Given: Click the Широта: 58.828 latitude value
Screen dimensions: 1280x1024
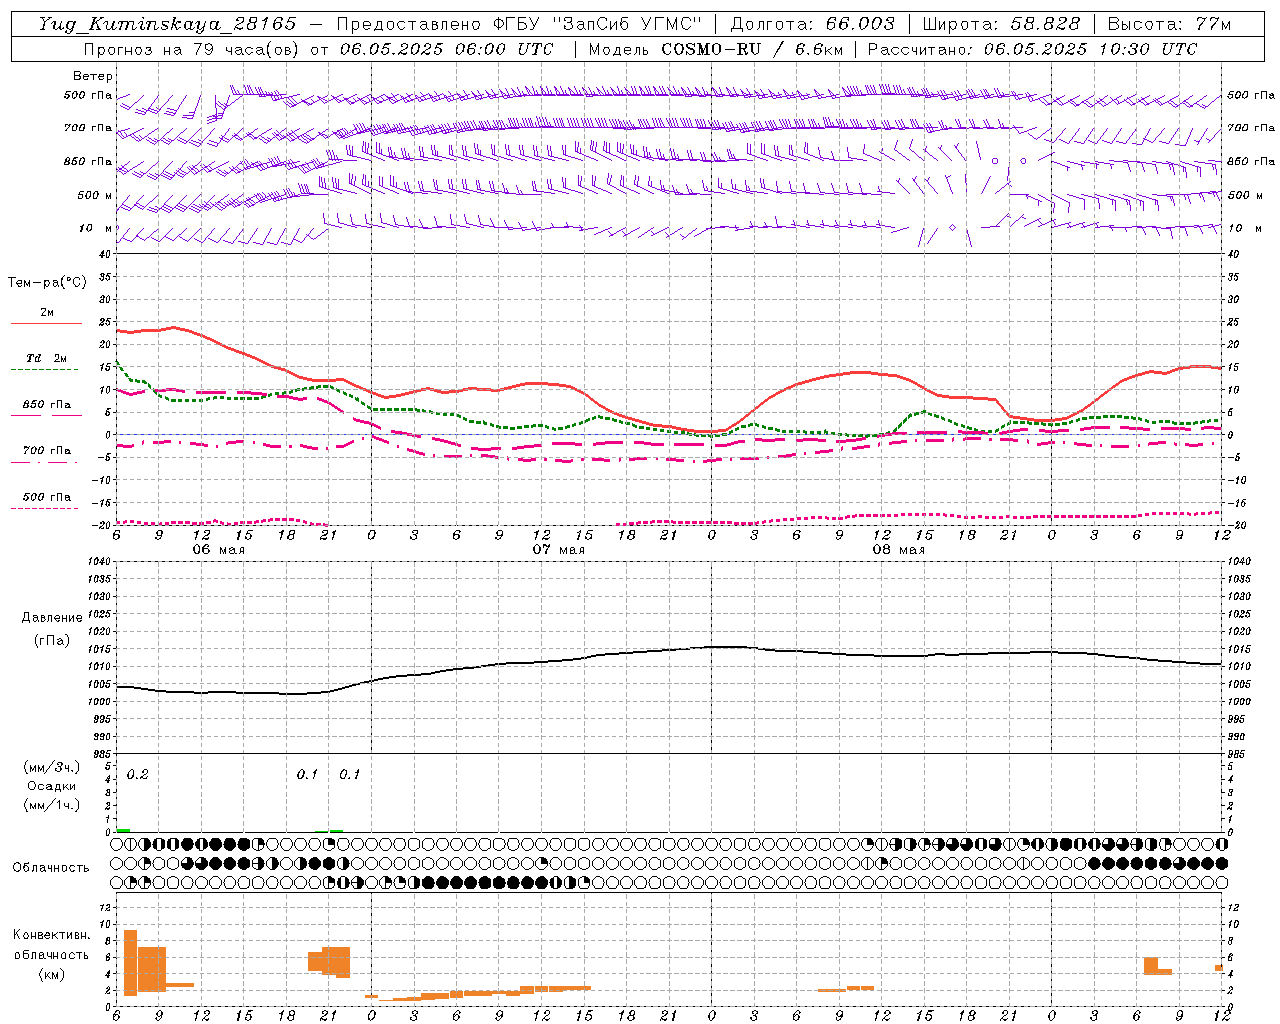Looking at the screenshot, I should 1001,24.
